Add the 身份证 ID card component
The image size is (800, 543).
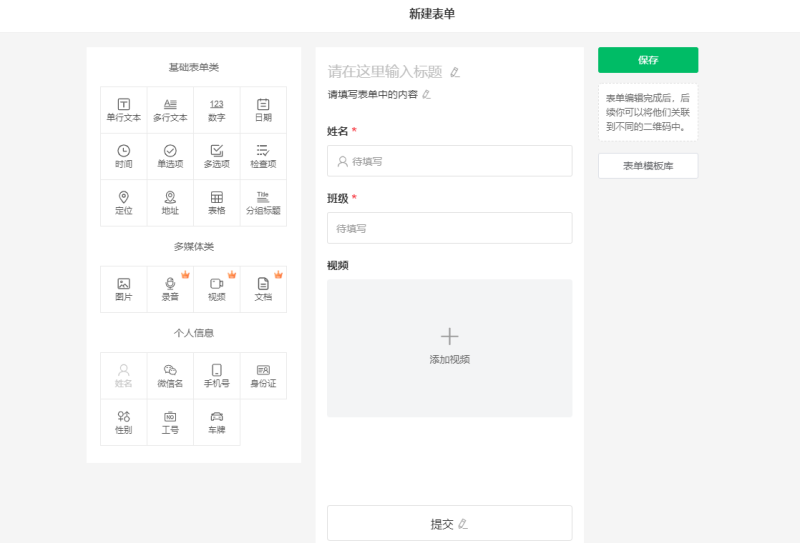tap(263, 376)
